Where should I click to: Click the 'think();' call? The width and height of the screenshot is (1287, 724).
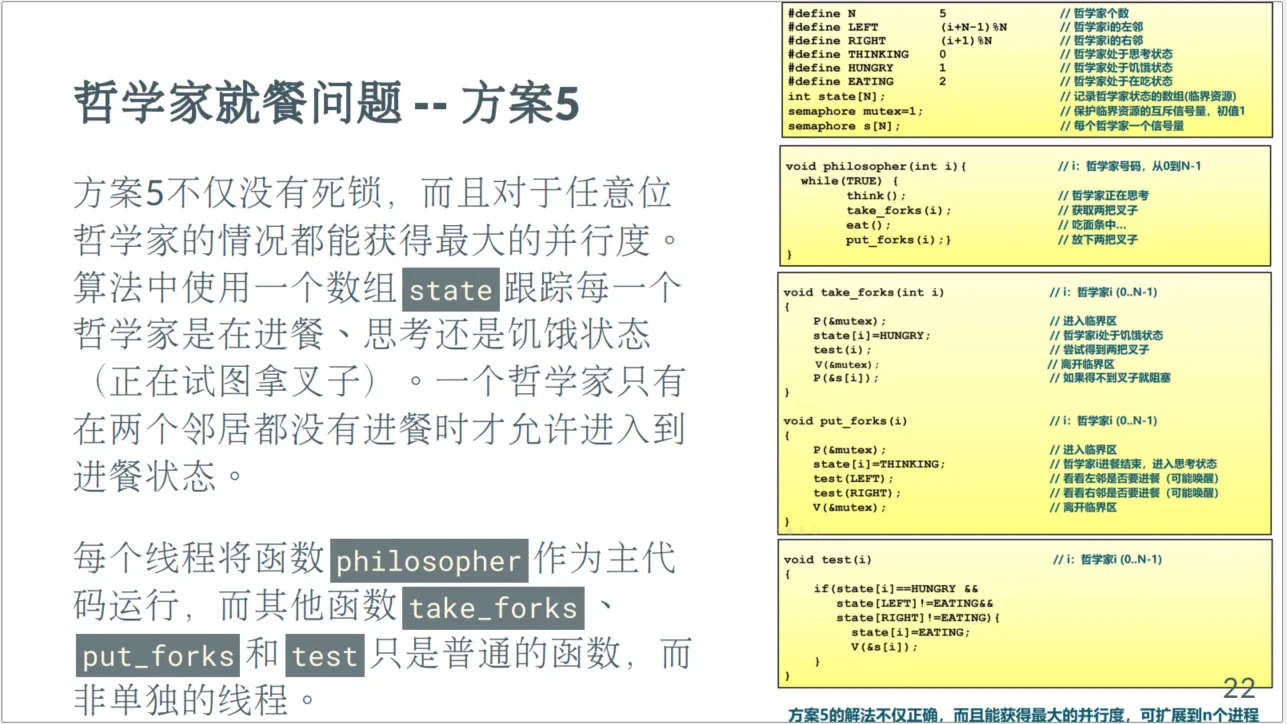pyautogui.click(x=877, y=196)
